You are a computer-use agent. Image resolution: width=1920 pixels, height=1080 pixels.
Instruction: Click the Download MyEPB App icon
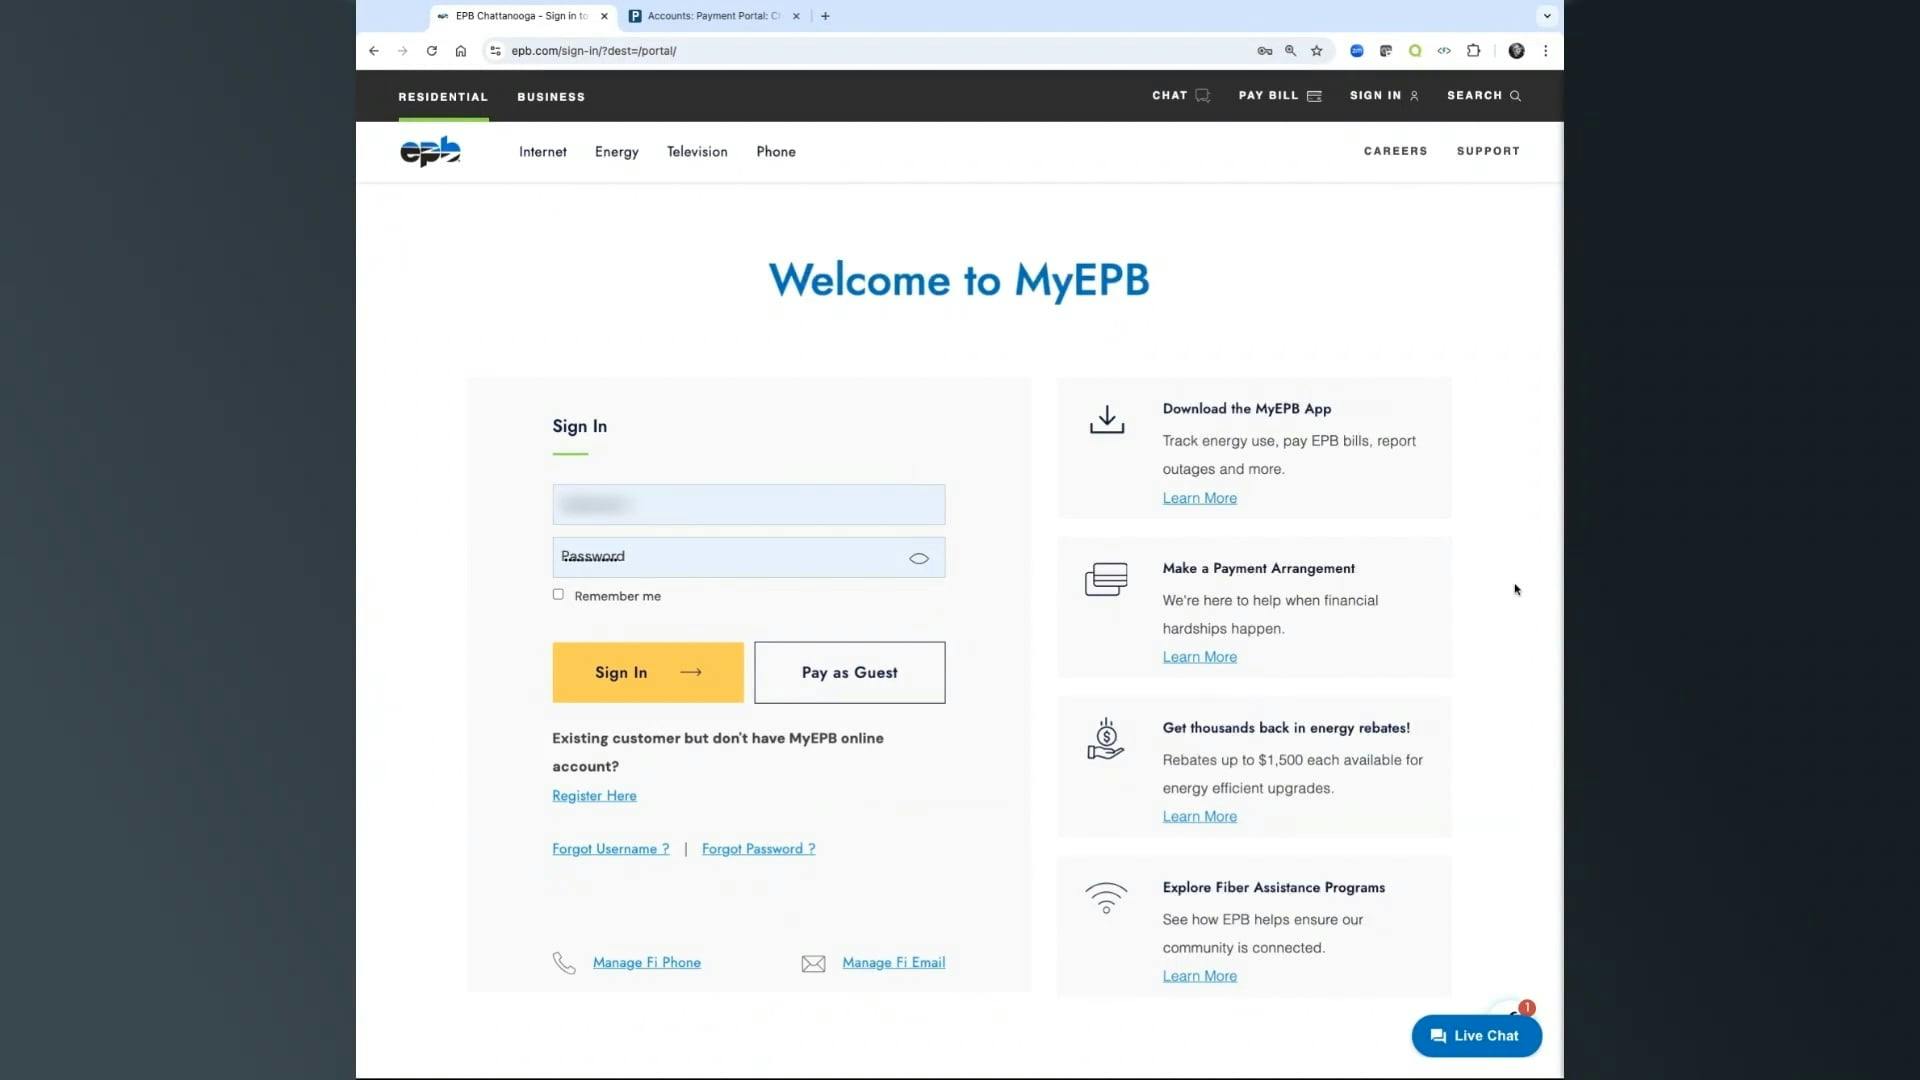(1106, 419)
